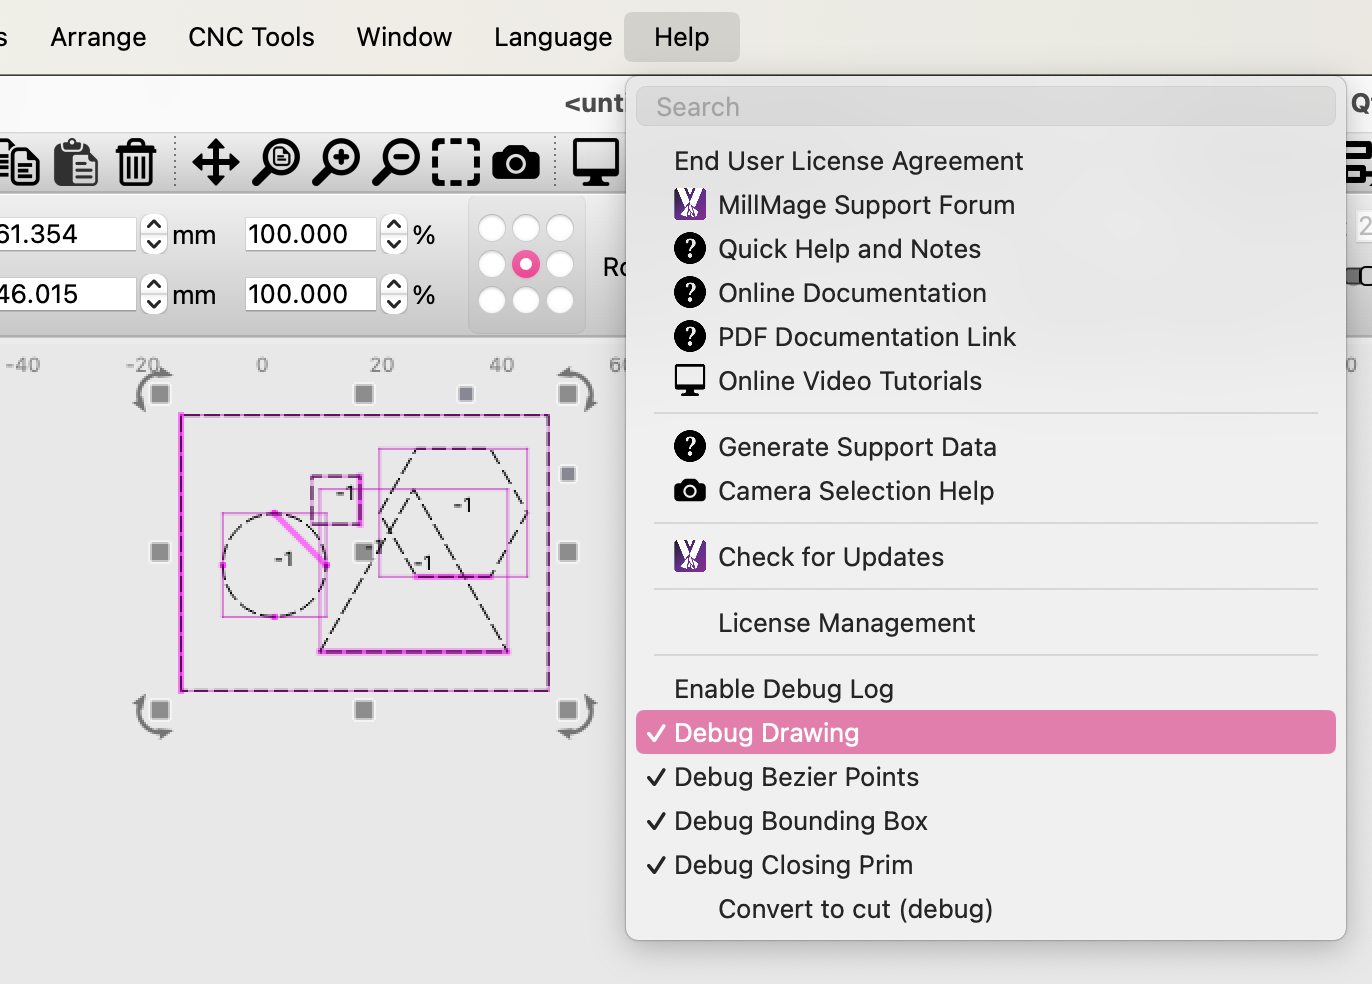Click the zoom to page magnifier icon

click(x=276, y=162)
